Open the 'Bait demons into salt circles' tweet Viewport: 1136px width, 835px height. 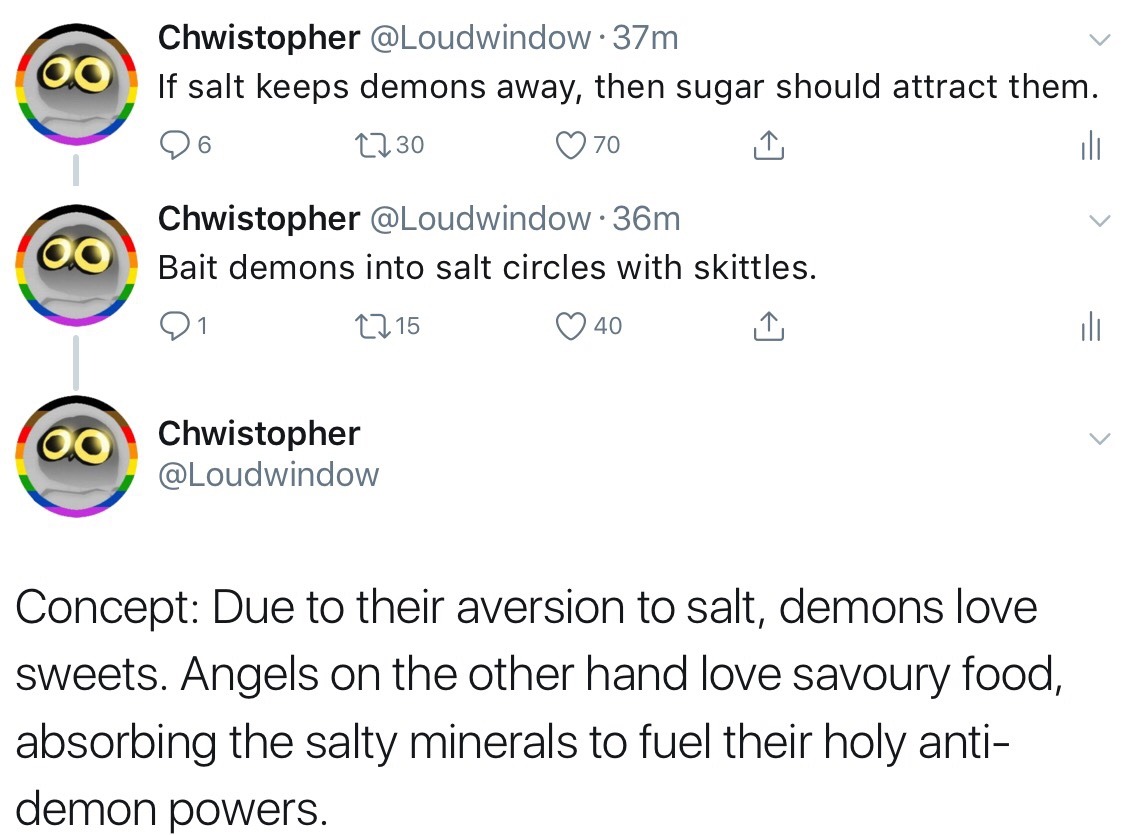[487, 268]
